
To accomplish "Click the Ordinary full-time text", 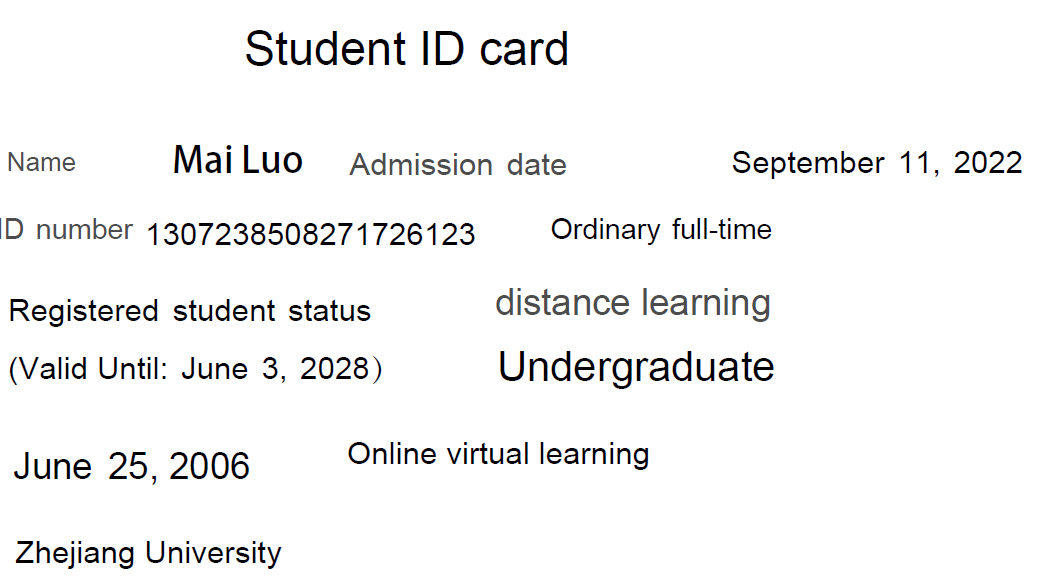I will click(x=661, y=230).
